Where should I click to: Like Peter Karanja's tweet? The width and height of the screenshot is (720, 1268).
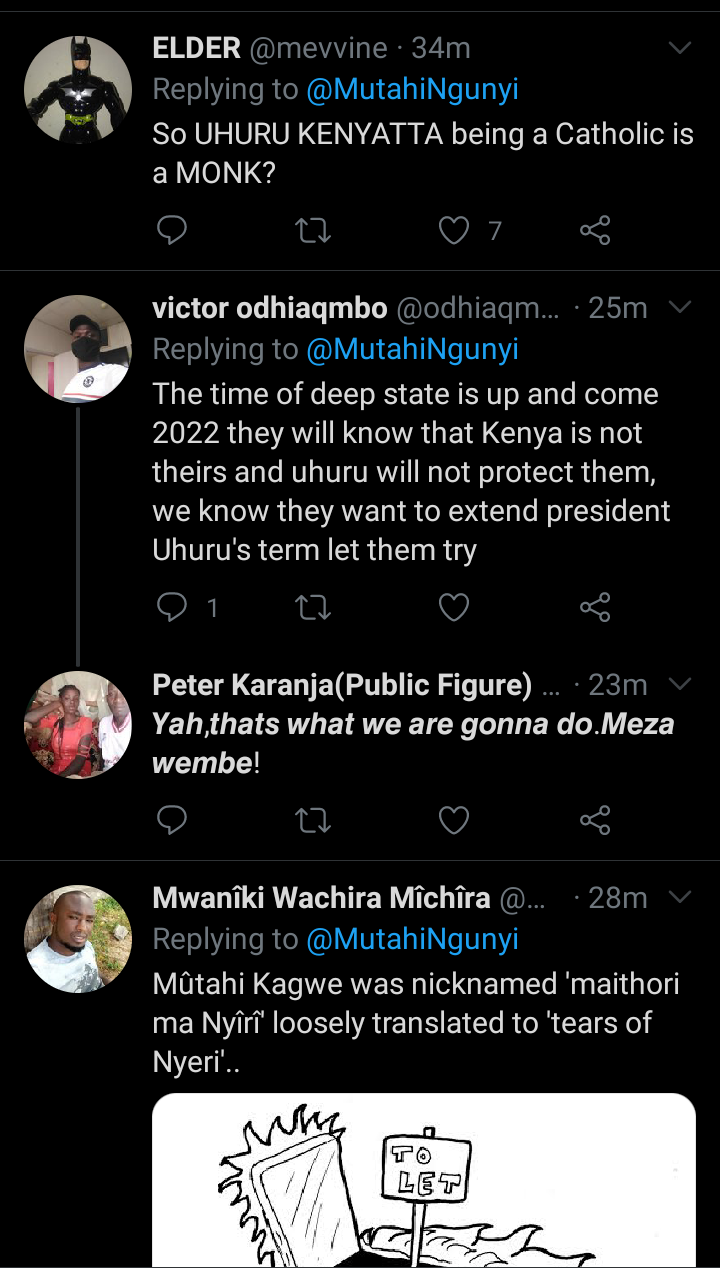click(x=454, y=820)
